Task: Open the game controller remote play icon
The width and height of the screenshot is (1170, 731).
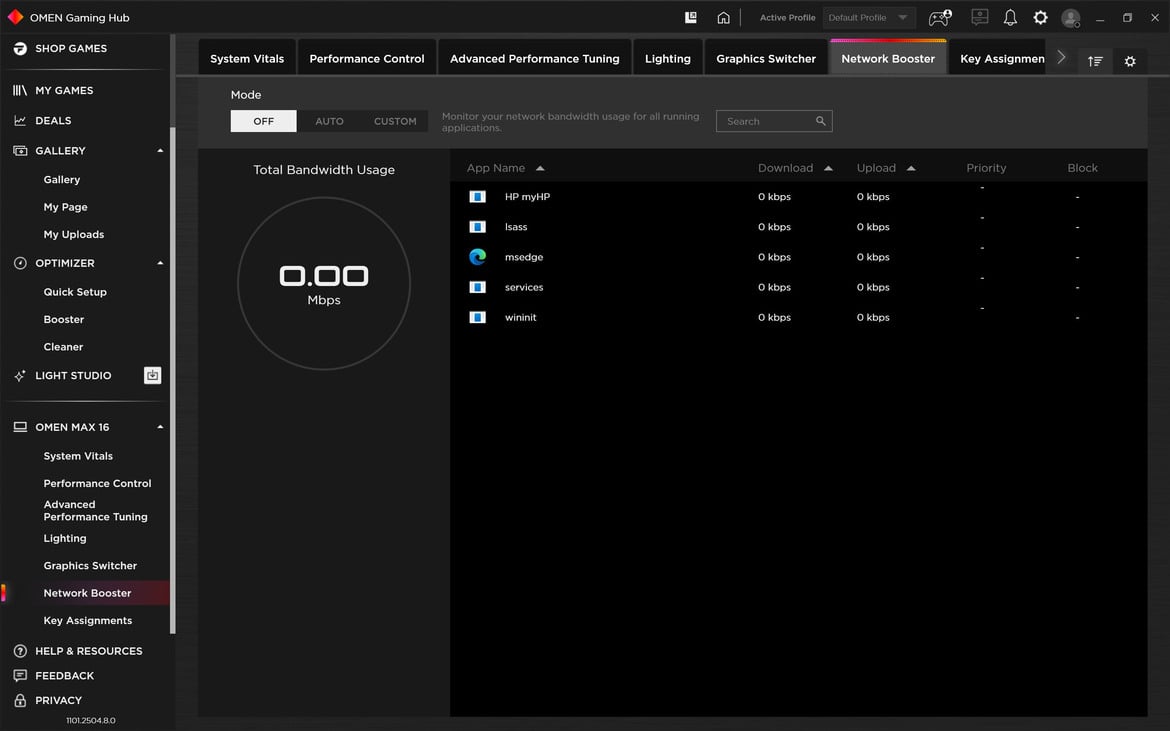Action: [939, 17]
